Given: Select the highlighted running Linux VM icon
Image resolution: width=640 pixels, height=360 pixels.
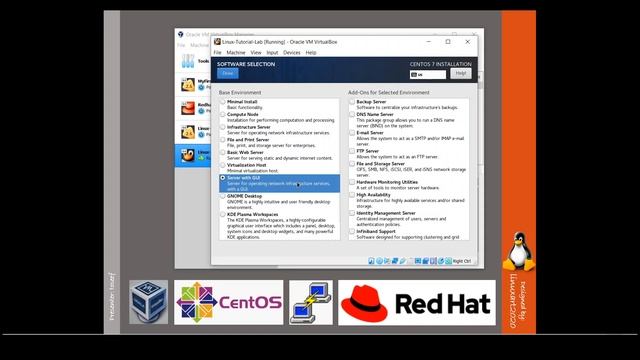Looking at the screenshot, I should click(188, 156).
